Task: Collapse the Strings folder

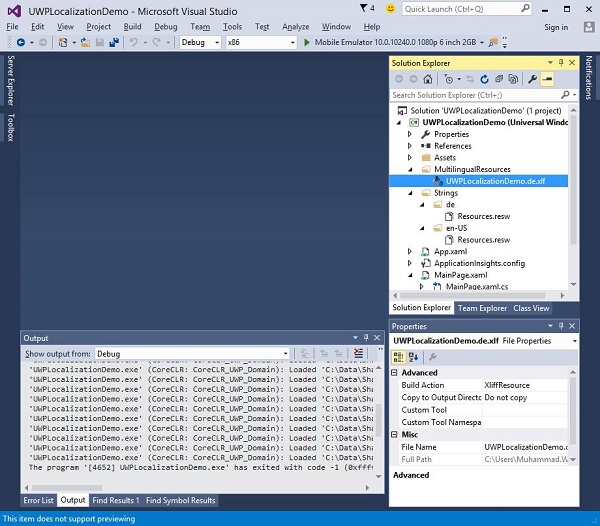Action: 410,193
